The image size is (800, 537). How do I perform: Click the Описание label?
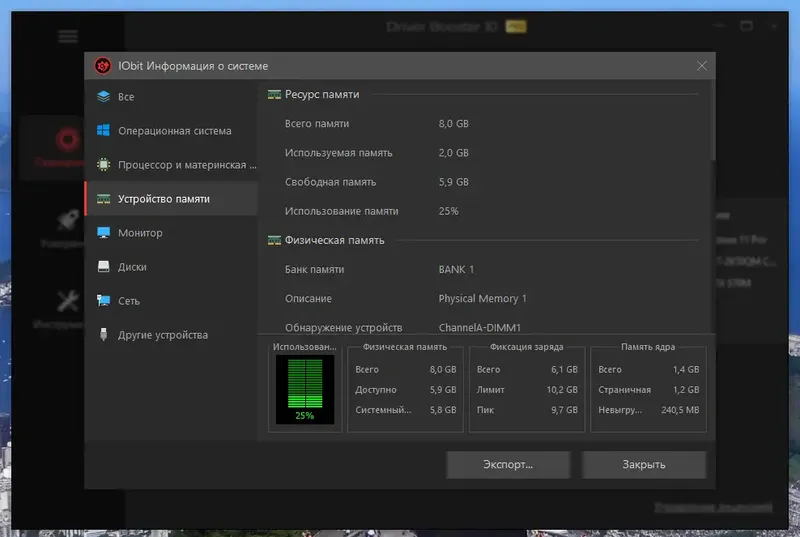[x=308, y=299]
